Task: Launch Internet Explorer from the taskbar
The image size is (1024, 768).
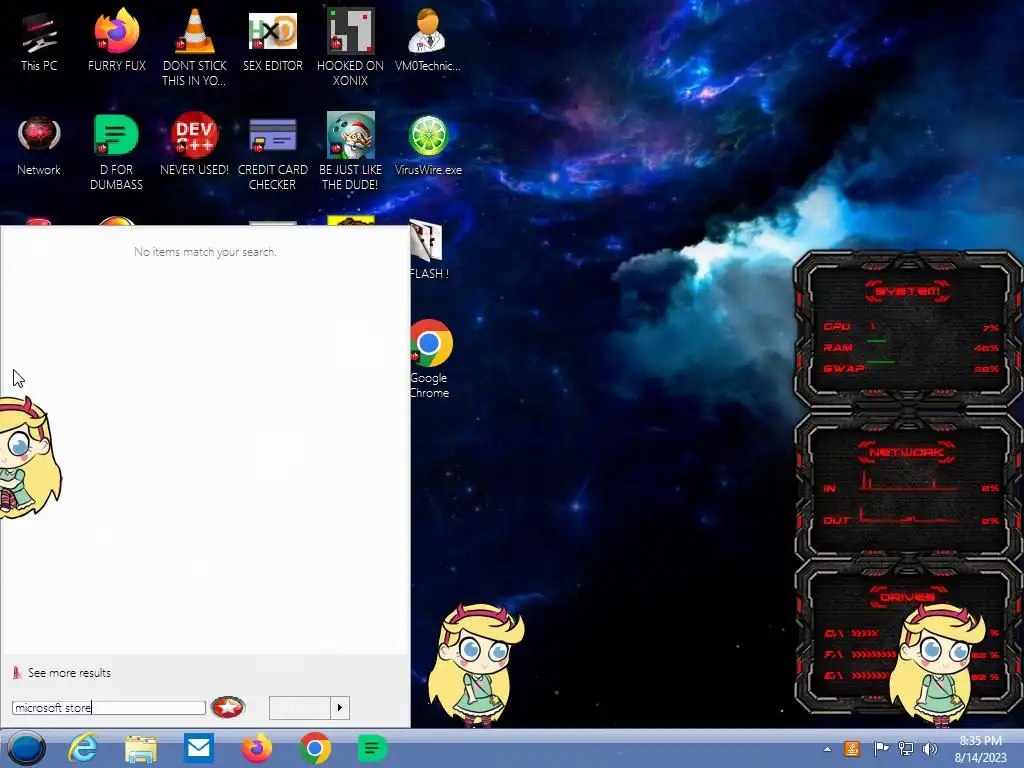Action: point(84,748)
